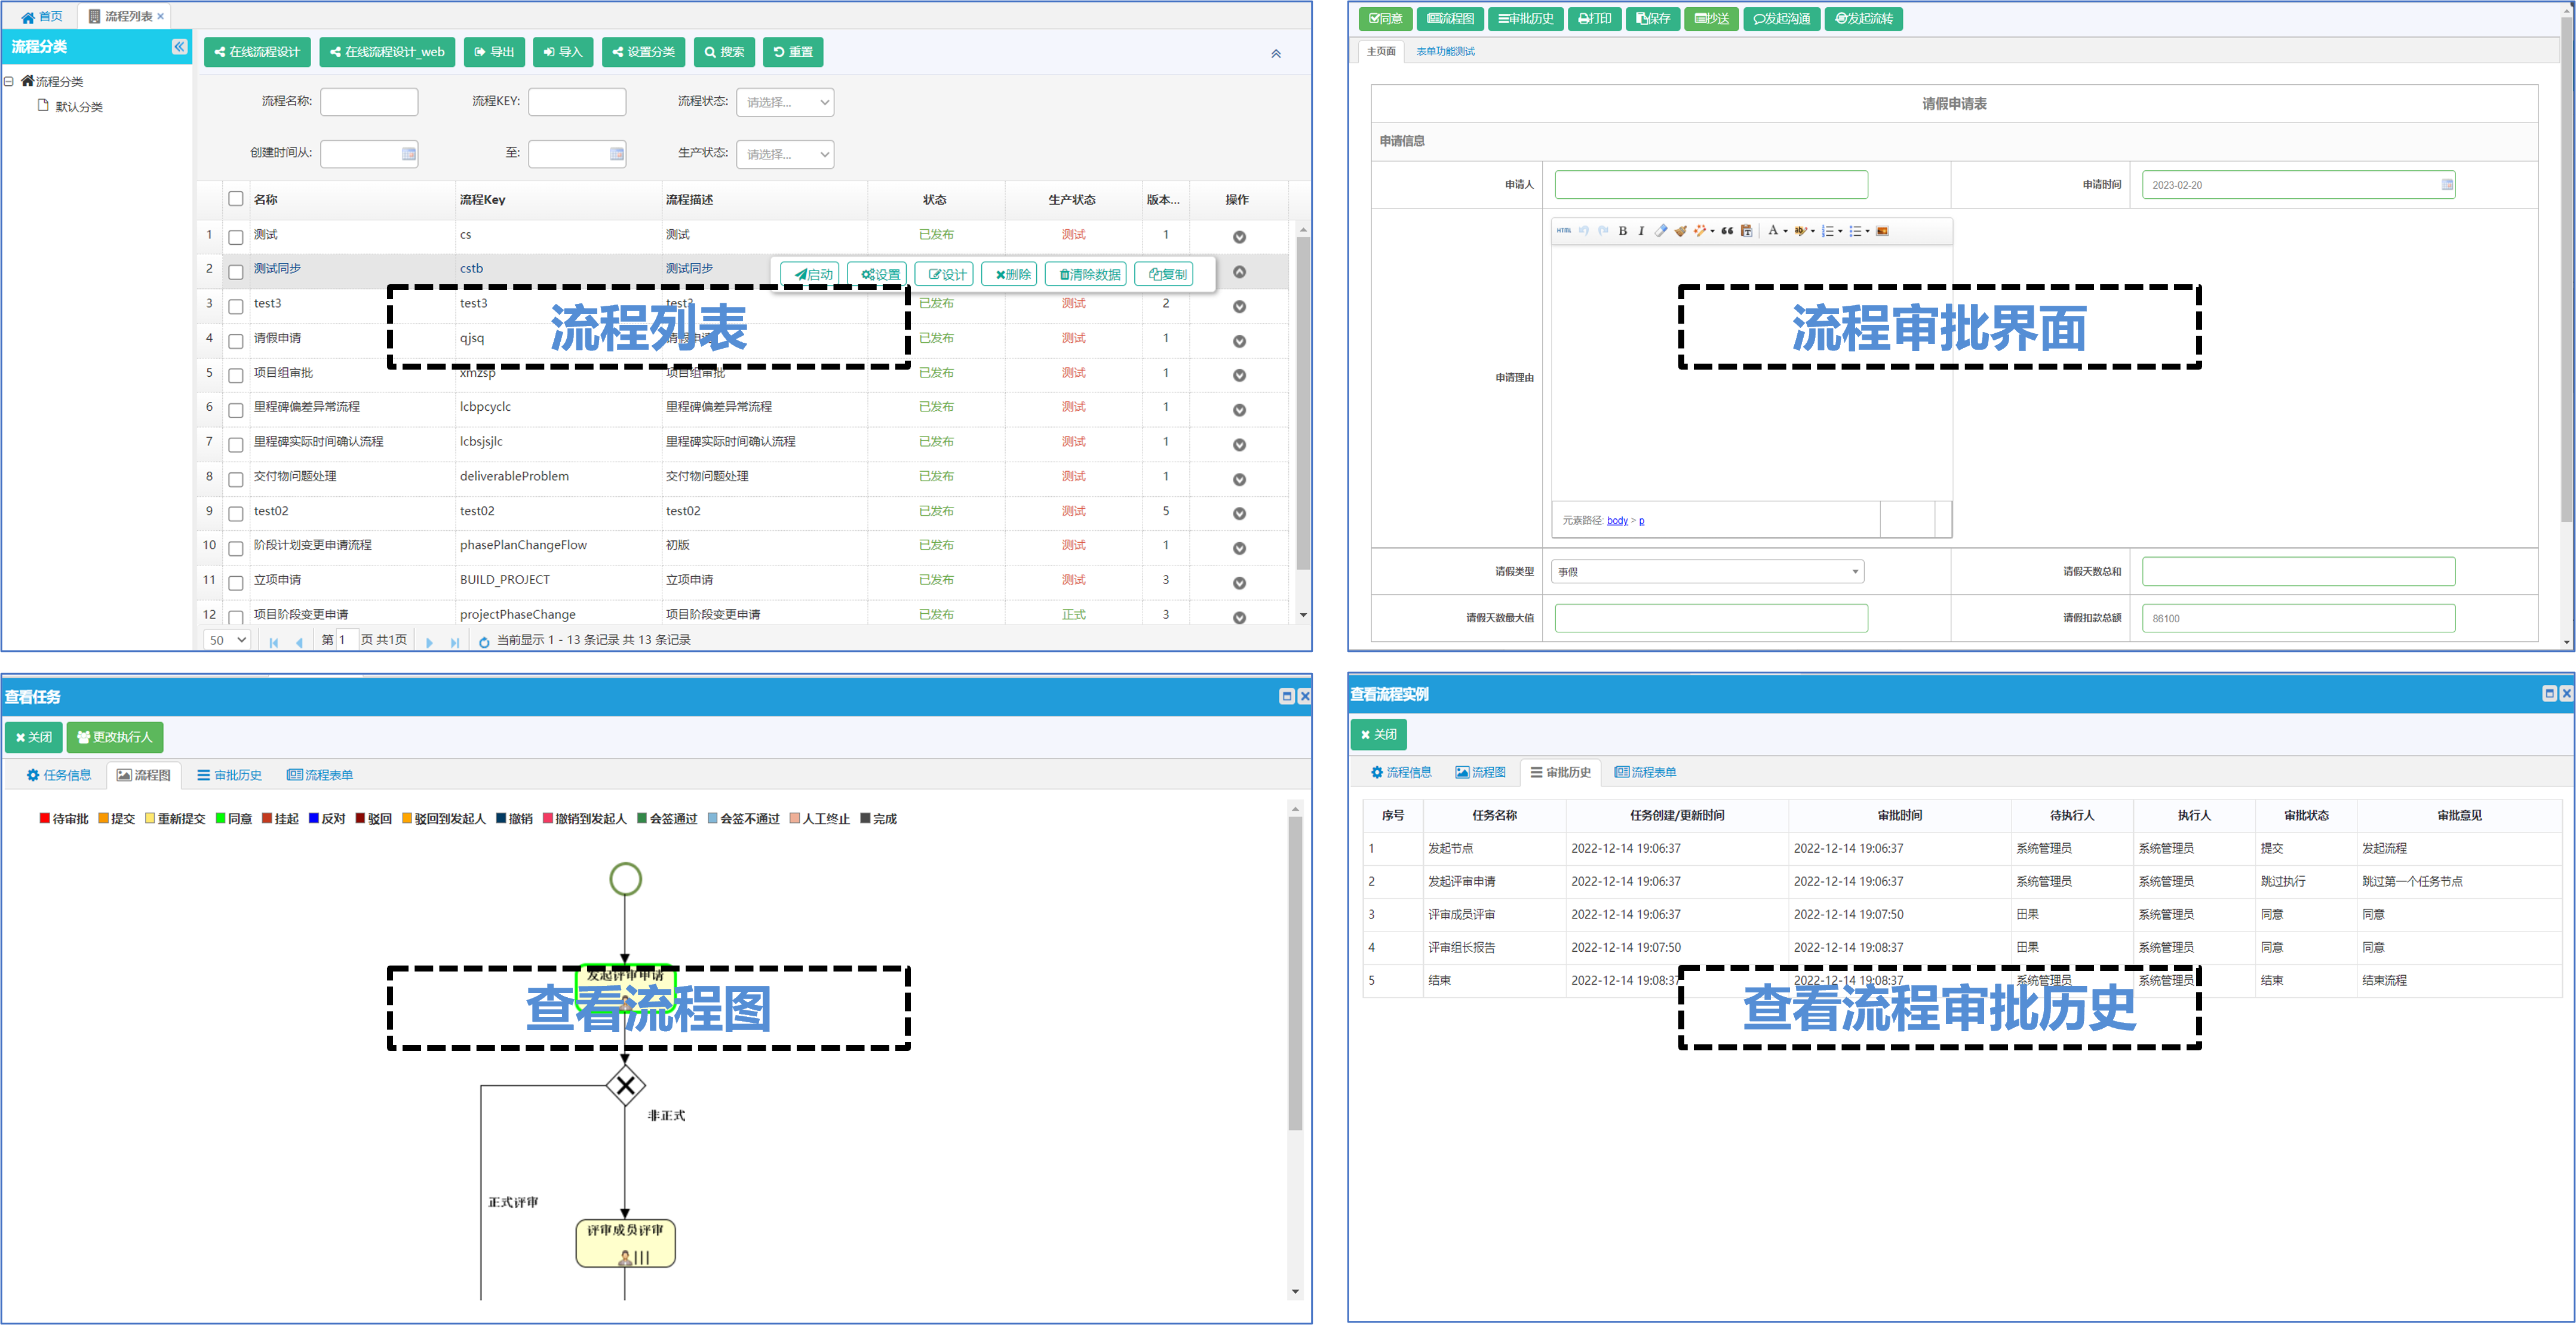Image resolution: width=2576 pixels, height=1325 pixels.
Task: Expand the 请假类型 dropdown showing 事假
Action: click(1707, 572)
